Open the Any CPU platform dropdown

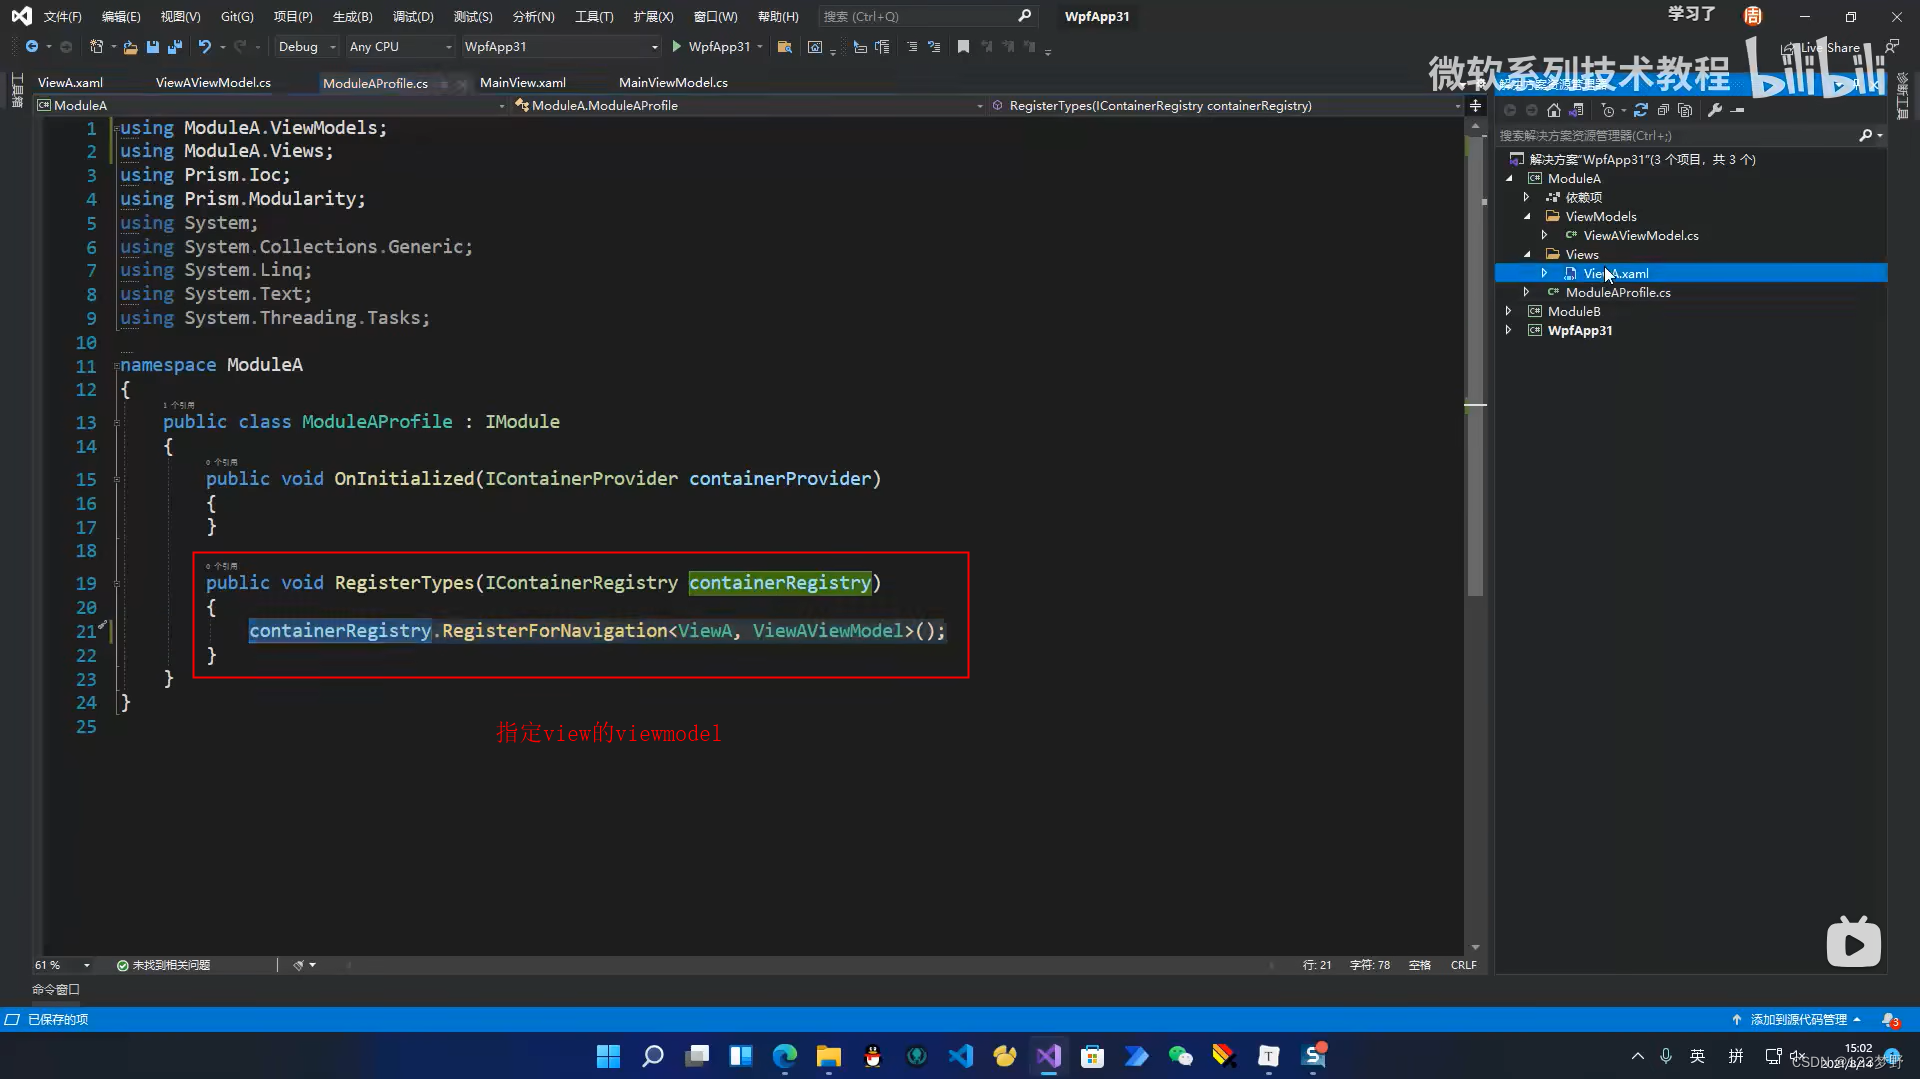click(x=400, y=47)
